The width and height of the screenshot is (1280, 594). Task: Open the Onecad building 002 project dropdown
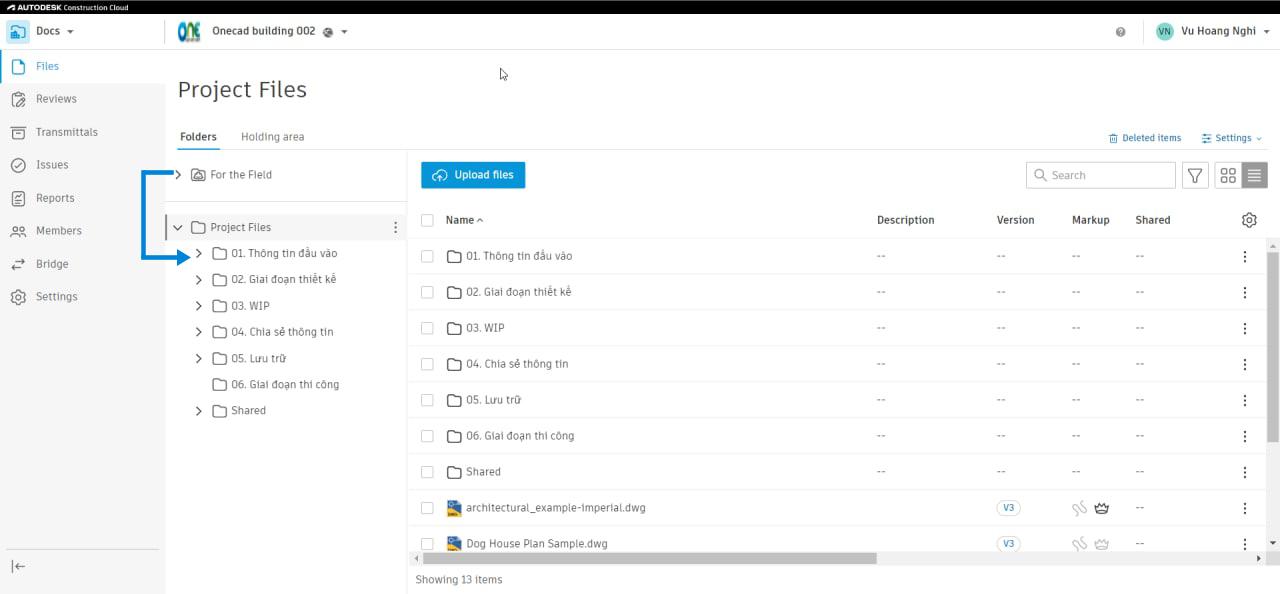[x=344, y=32]
